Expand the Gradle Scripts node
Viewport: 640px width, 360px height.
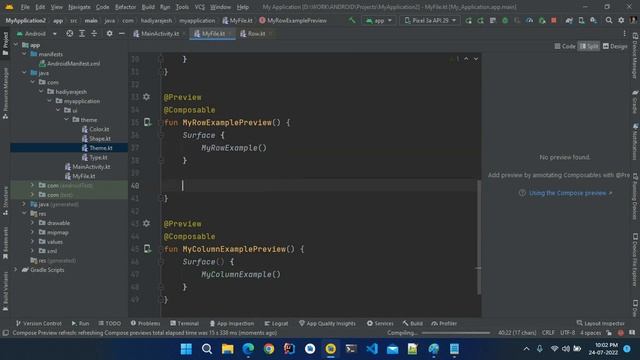coord(16,269)
